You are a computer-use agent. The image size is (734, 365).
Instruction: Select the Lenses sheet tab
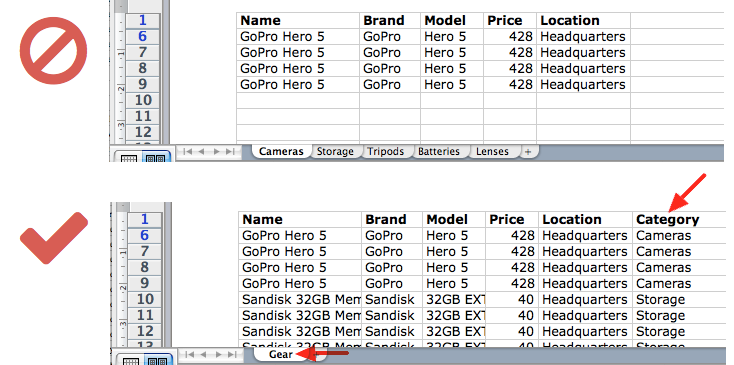click(x=492, y=152)
